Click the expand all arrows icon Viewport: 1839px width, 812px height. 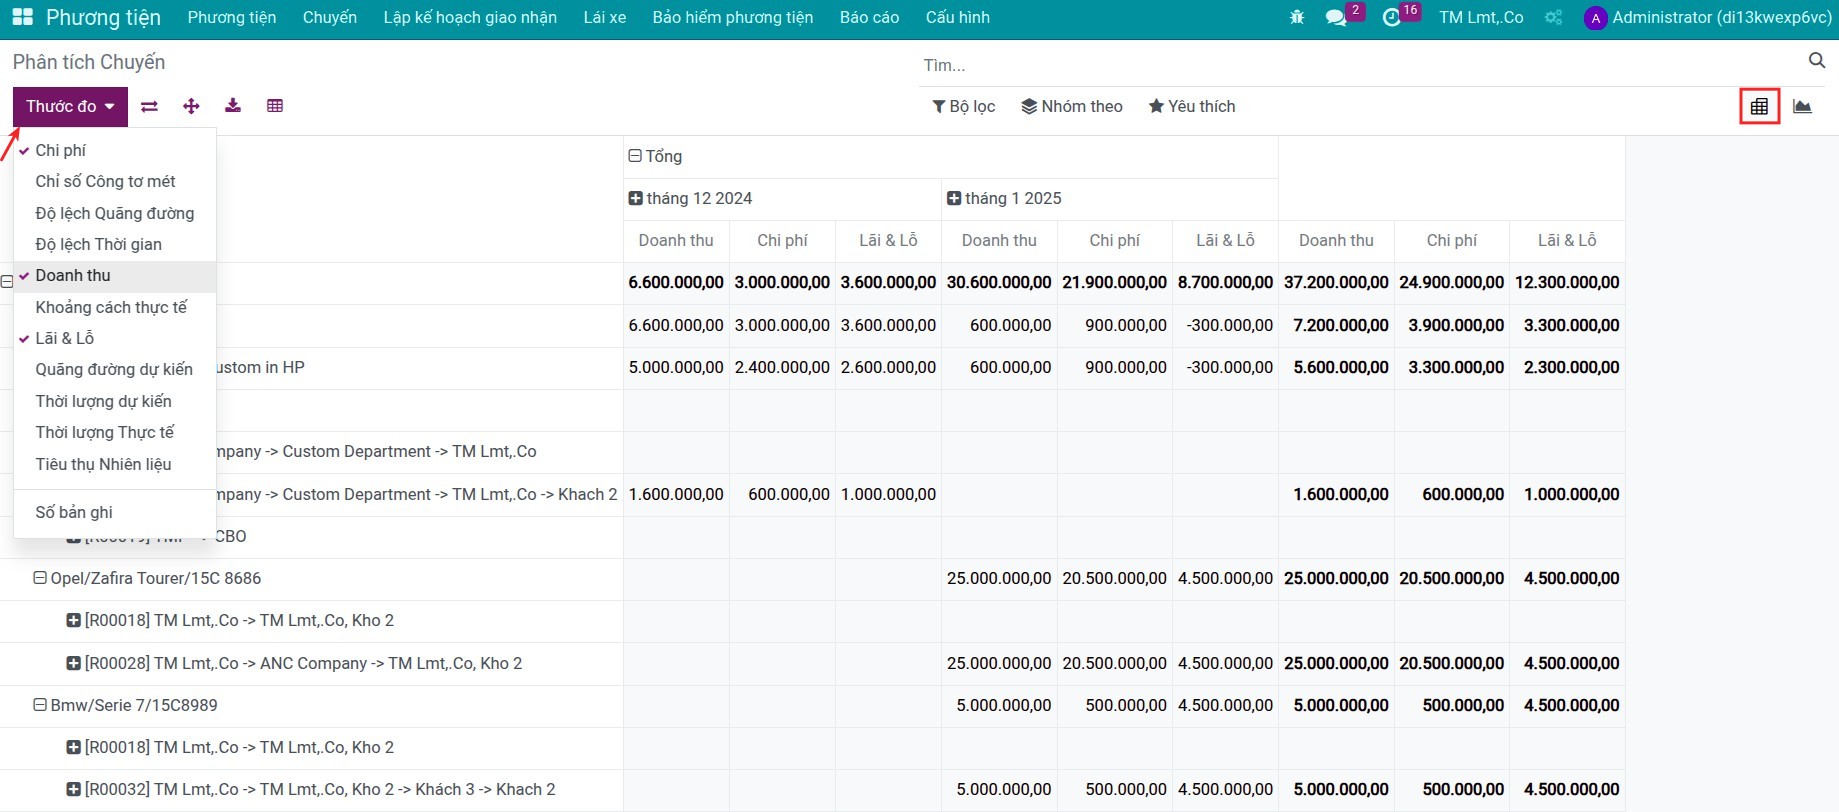[x=191, y=106]
